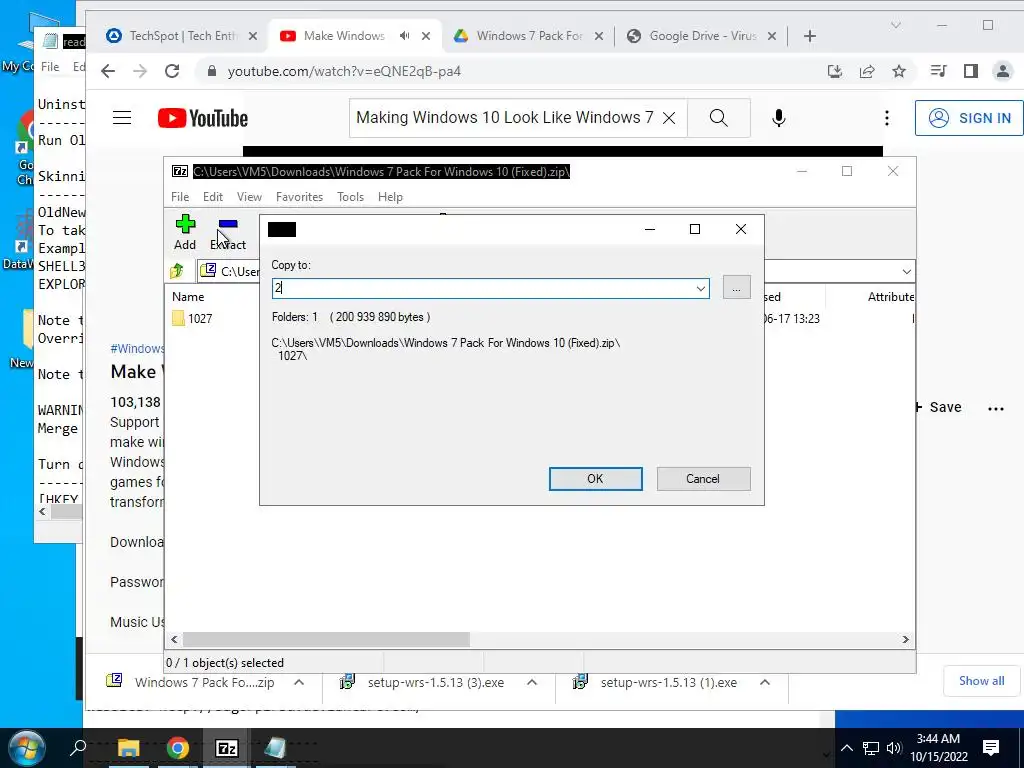1024x768 pixels.
Task: Open the 7-Zip Favorites menu
Action: (x=299, y=197)
